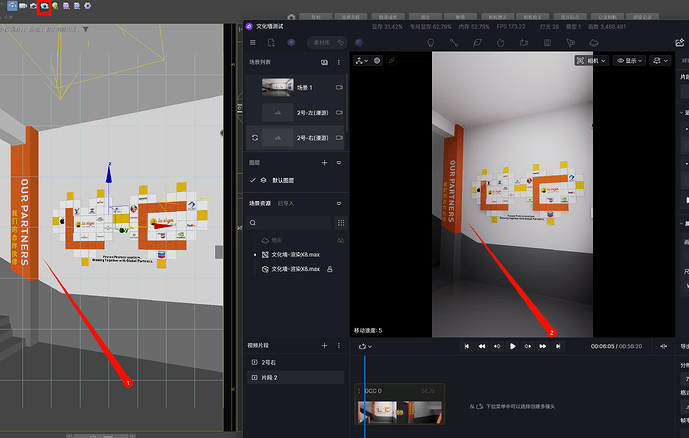Go to the next keyframe
This screenshot has width=689, height=438.
click(x=528, y=346)
